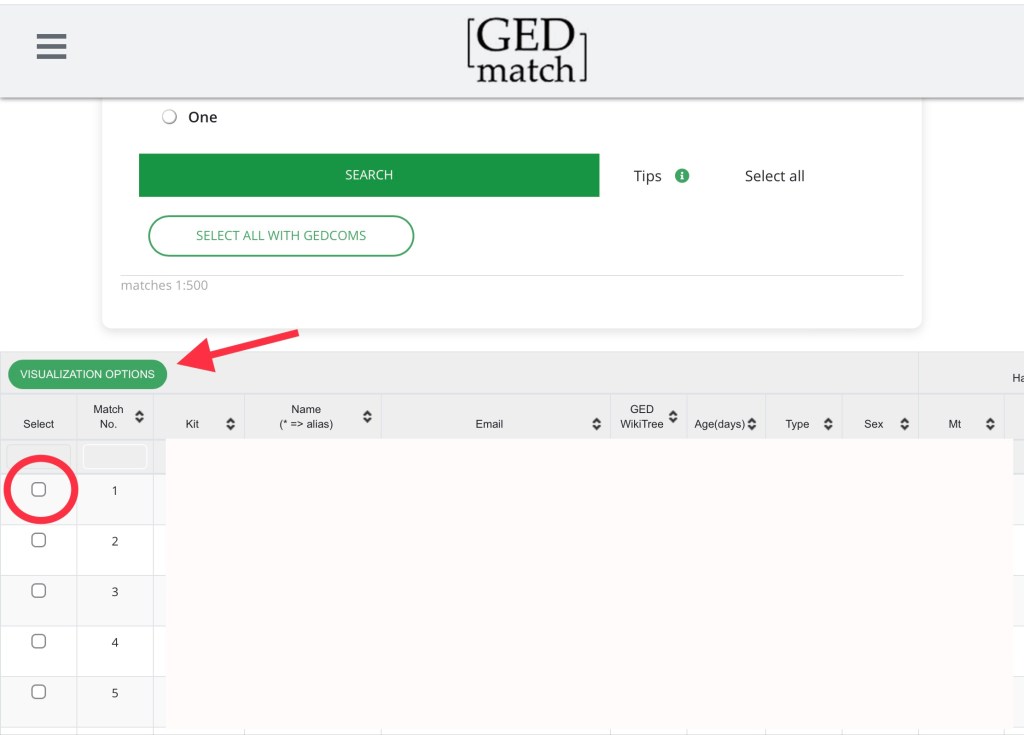Viewport: 1024px width, 735px height.
Task: Open the hamburger navigation menu
Action: tap(51, 46)
